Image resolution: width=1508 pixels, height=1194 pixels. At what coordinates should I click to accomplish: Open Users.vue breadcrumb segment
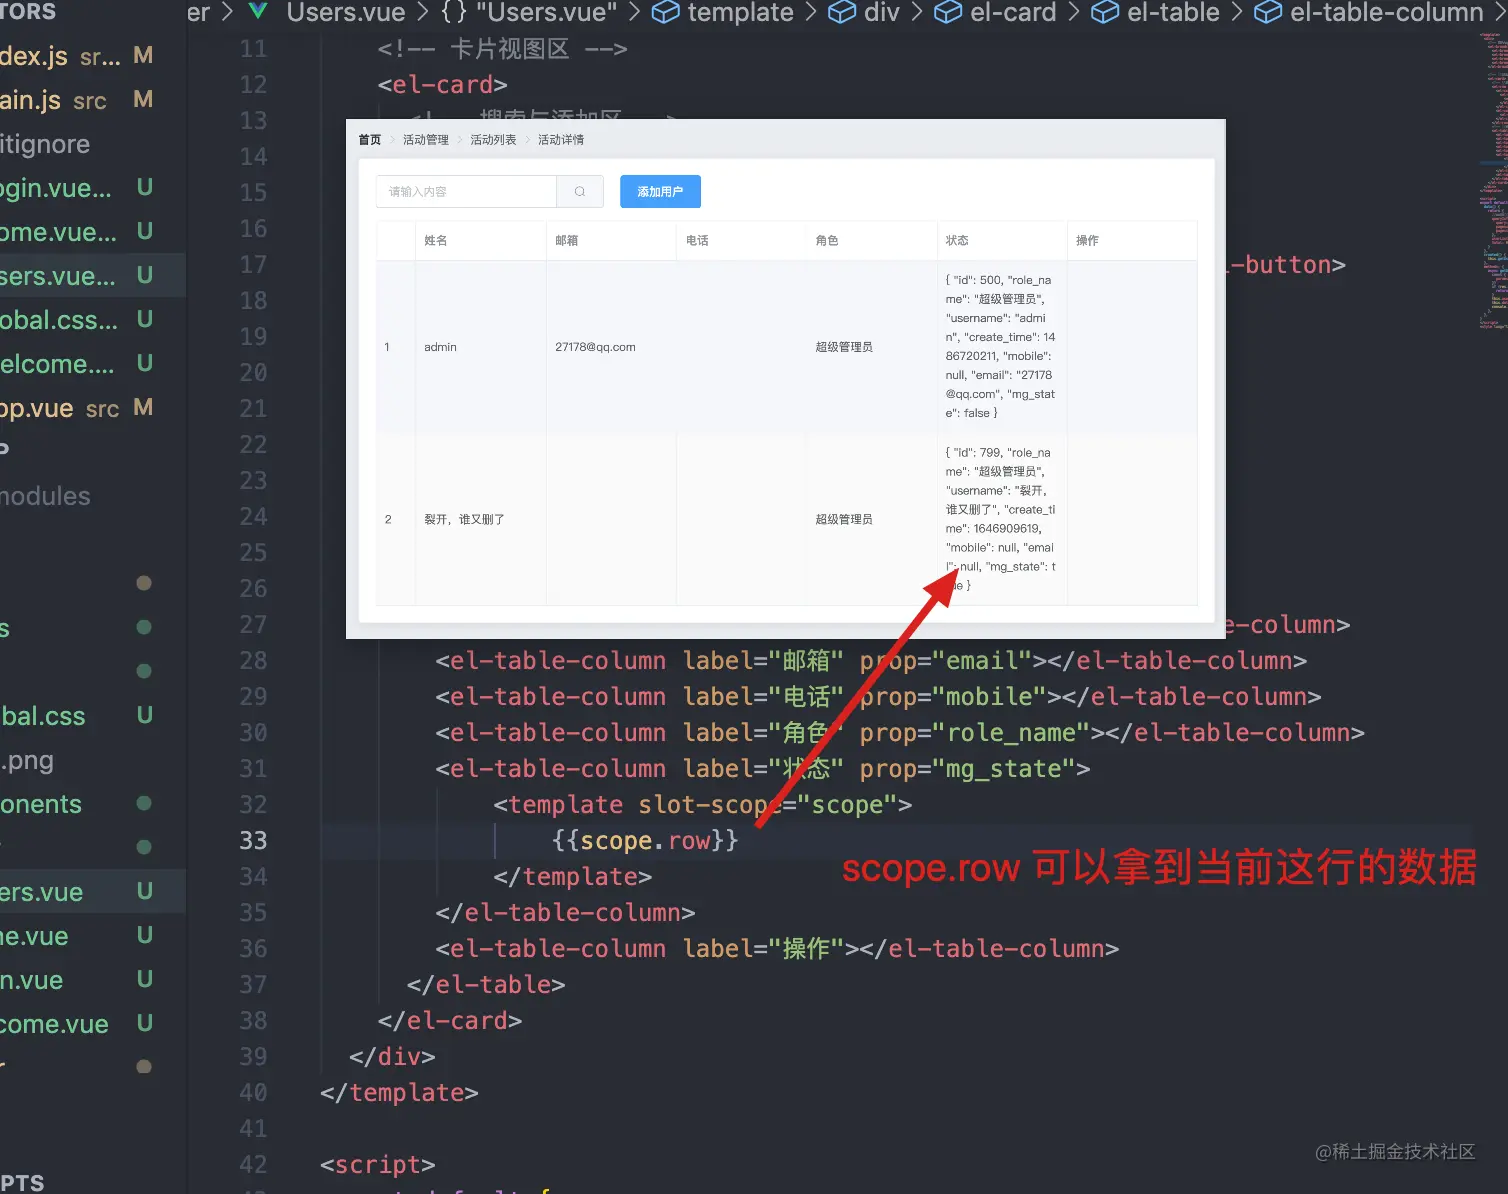click(346, 12)
